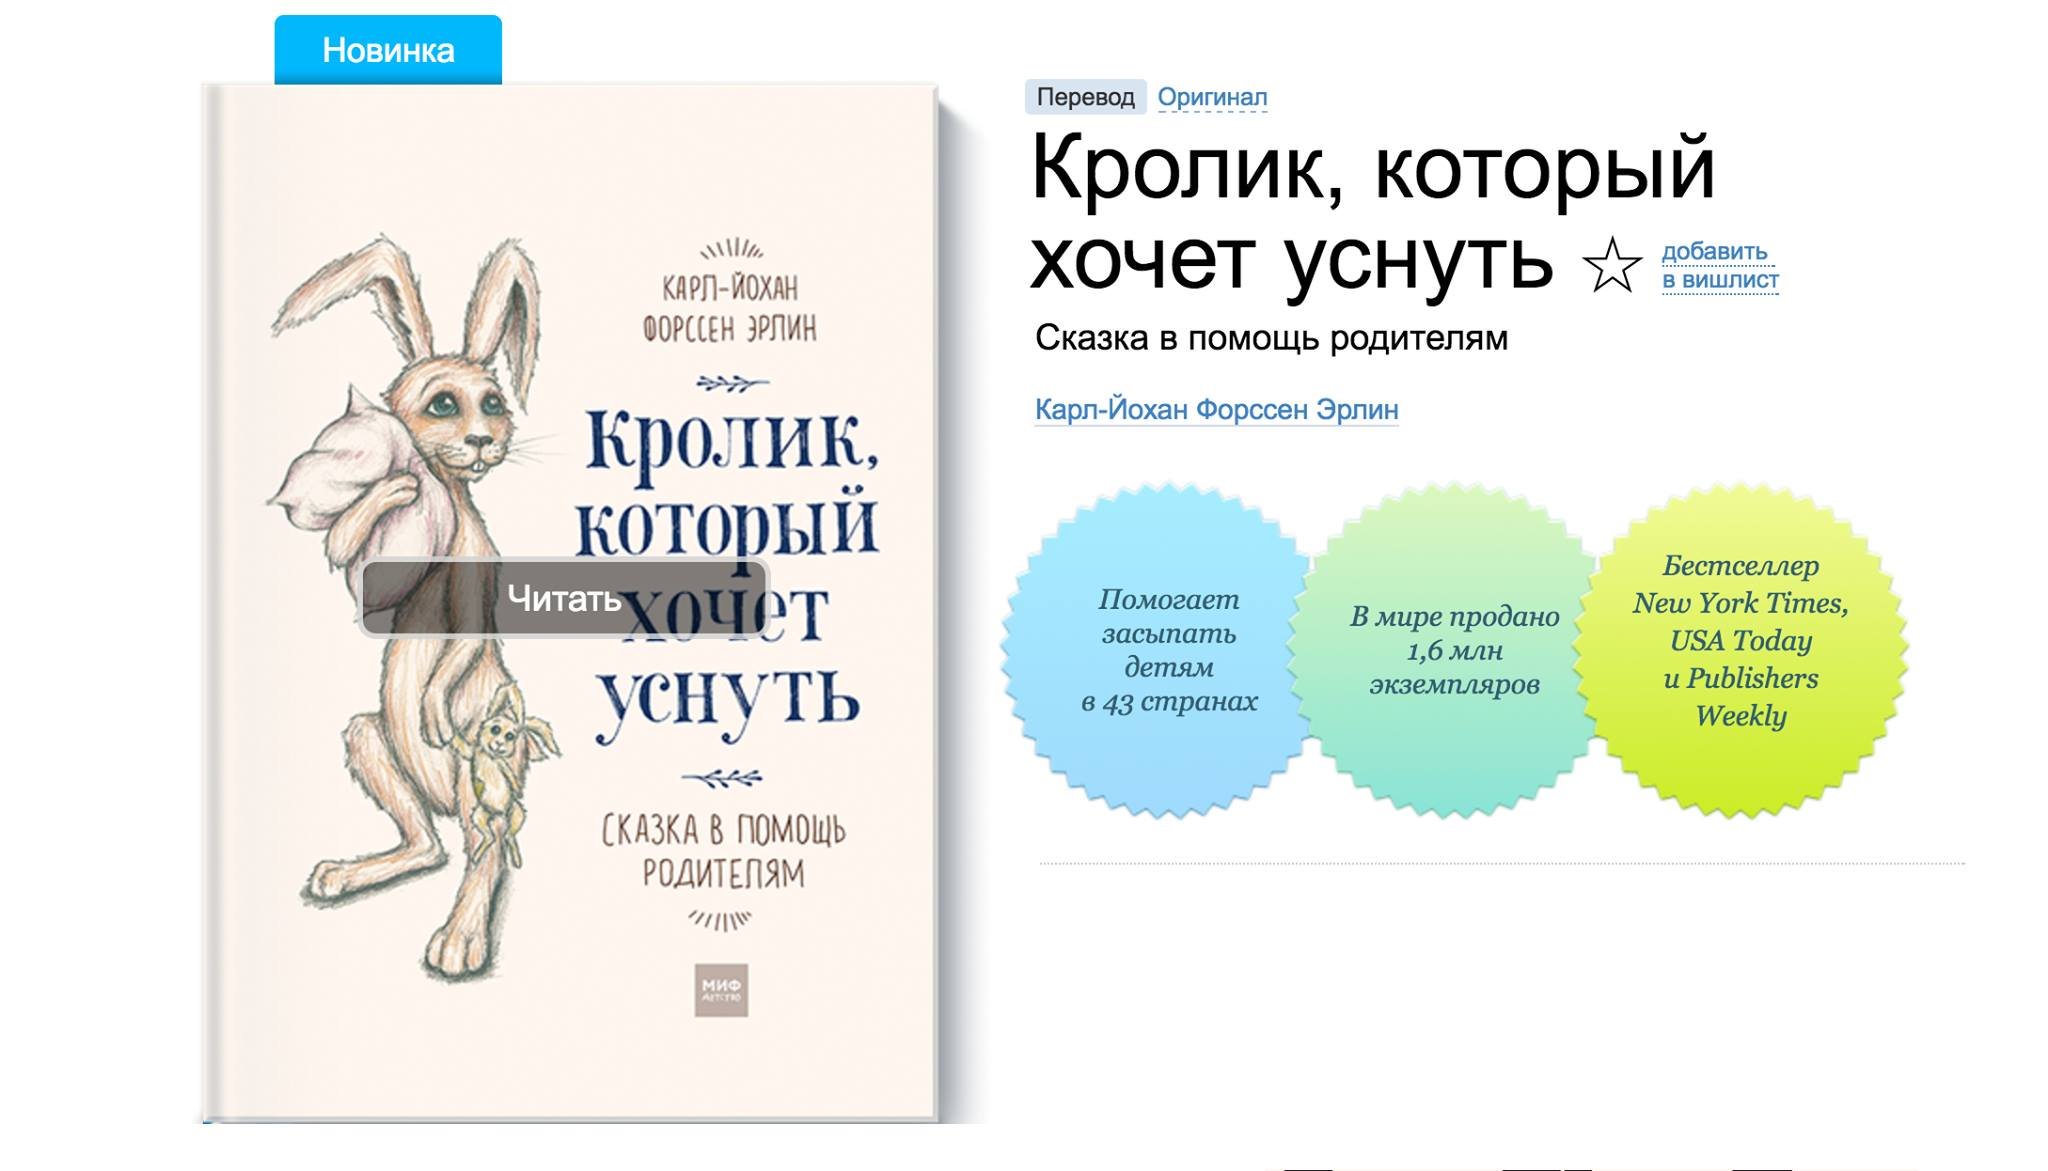Click the Новинка label above the cover
2048x1171 pixels.
point(388,50)
